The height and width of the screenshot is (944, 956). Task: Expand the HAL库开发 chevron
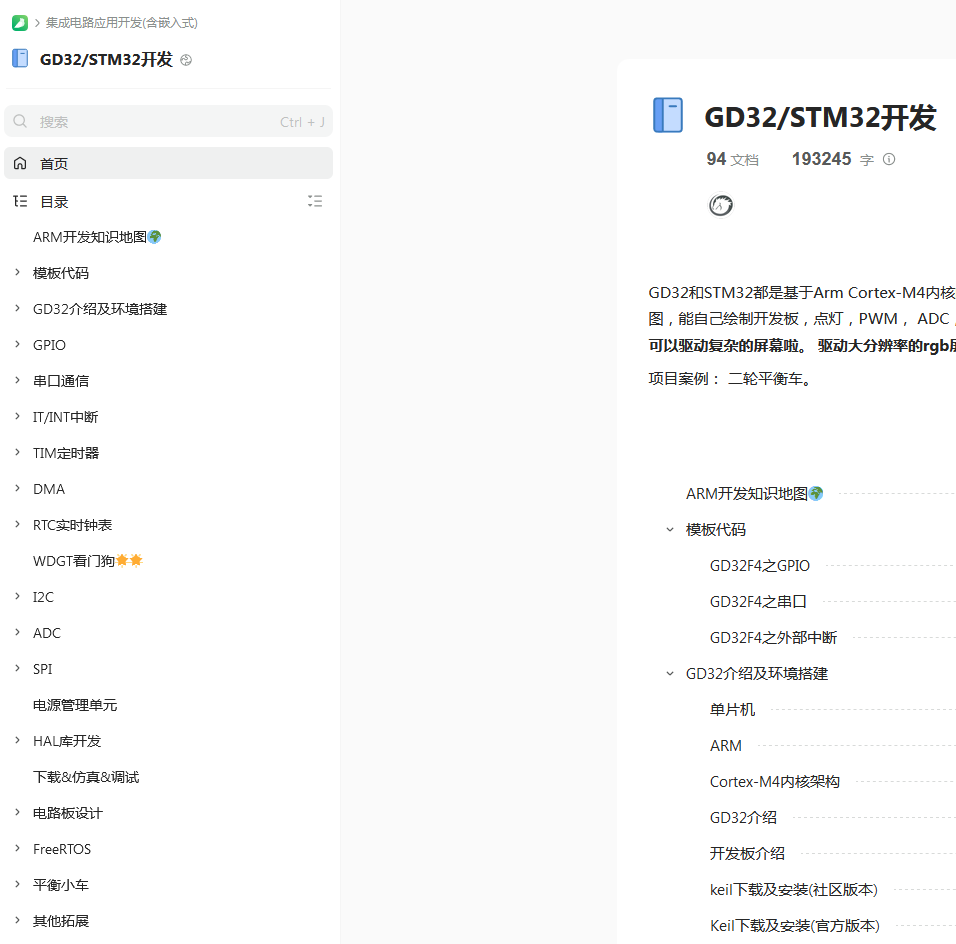[x=17, y=740]
